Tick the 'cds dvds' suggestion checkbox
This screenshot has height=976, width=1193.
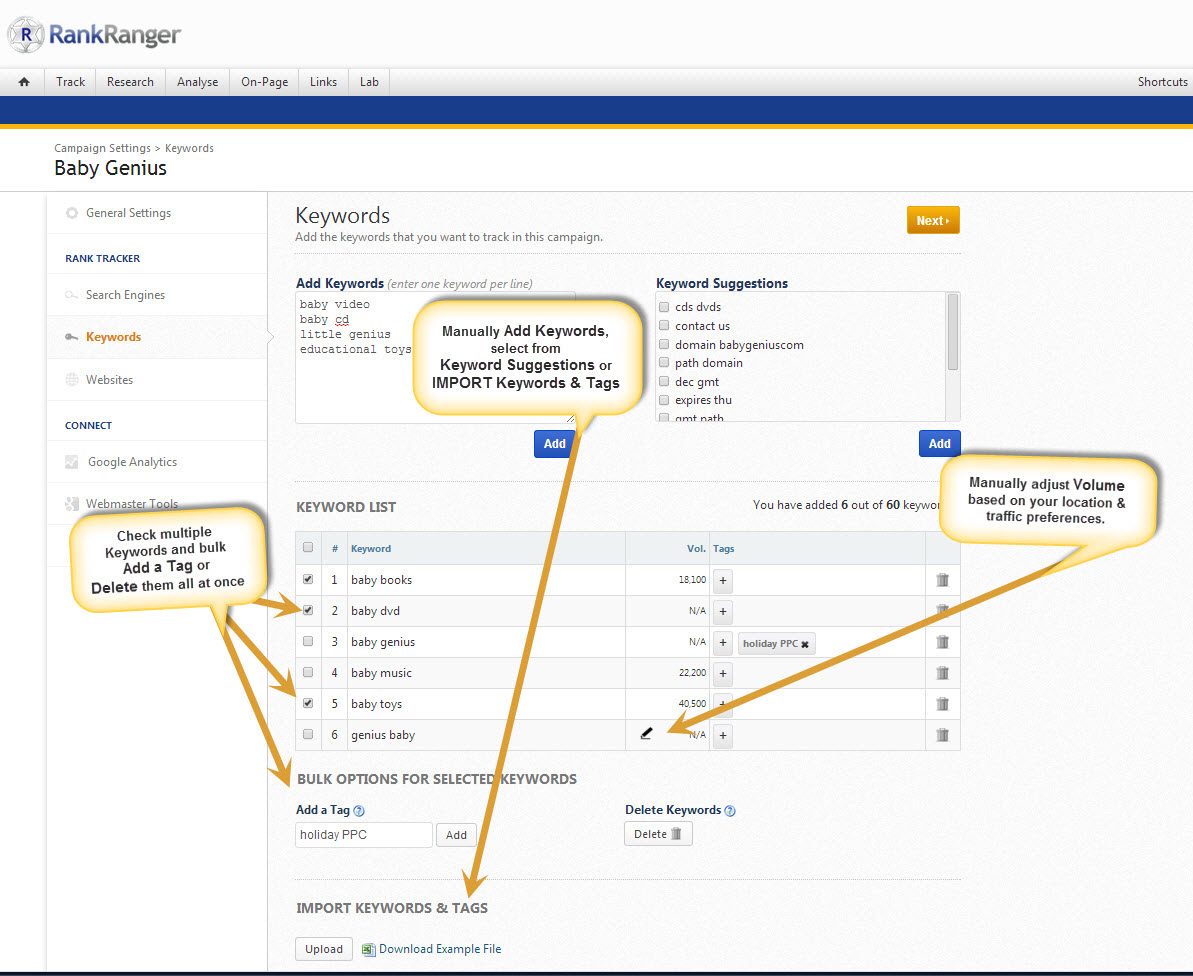(664, 307)
